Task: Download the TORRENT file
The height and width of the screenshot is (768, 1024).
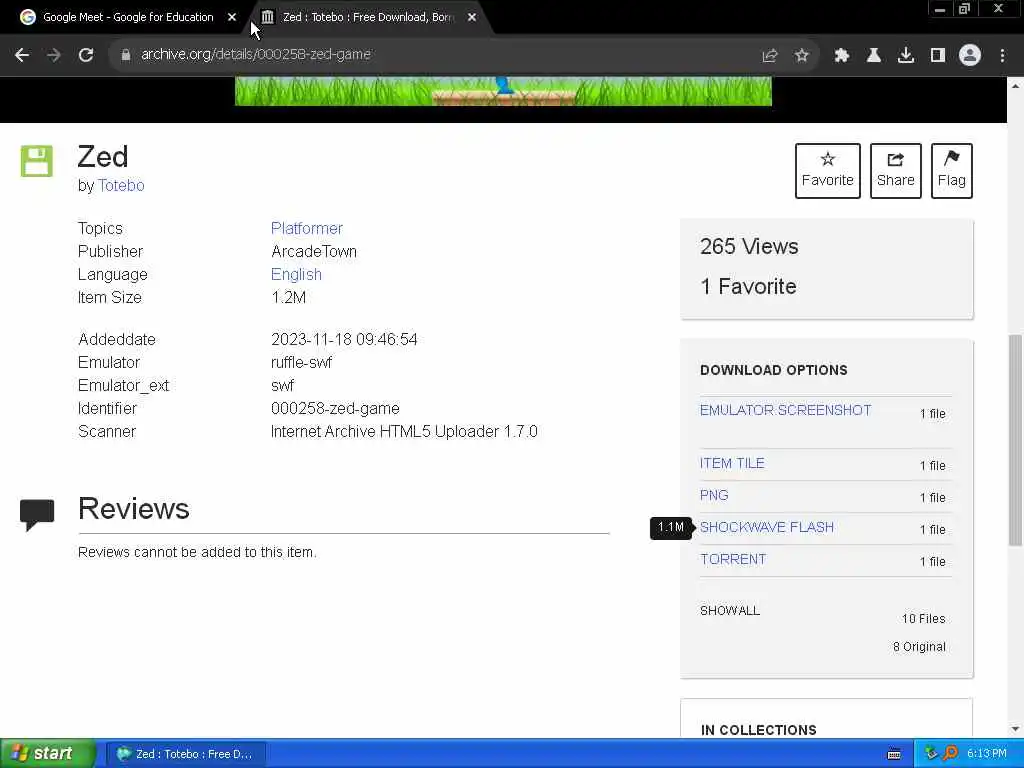Action: 733,559
